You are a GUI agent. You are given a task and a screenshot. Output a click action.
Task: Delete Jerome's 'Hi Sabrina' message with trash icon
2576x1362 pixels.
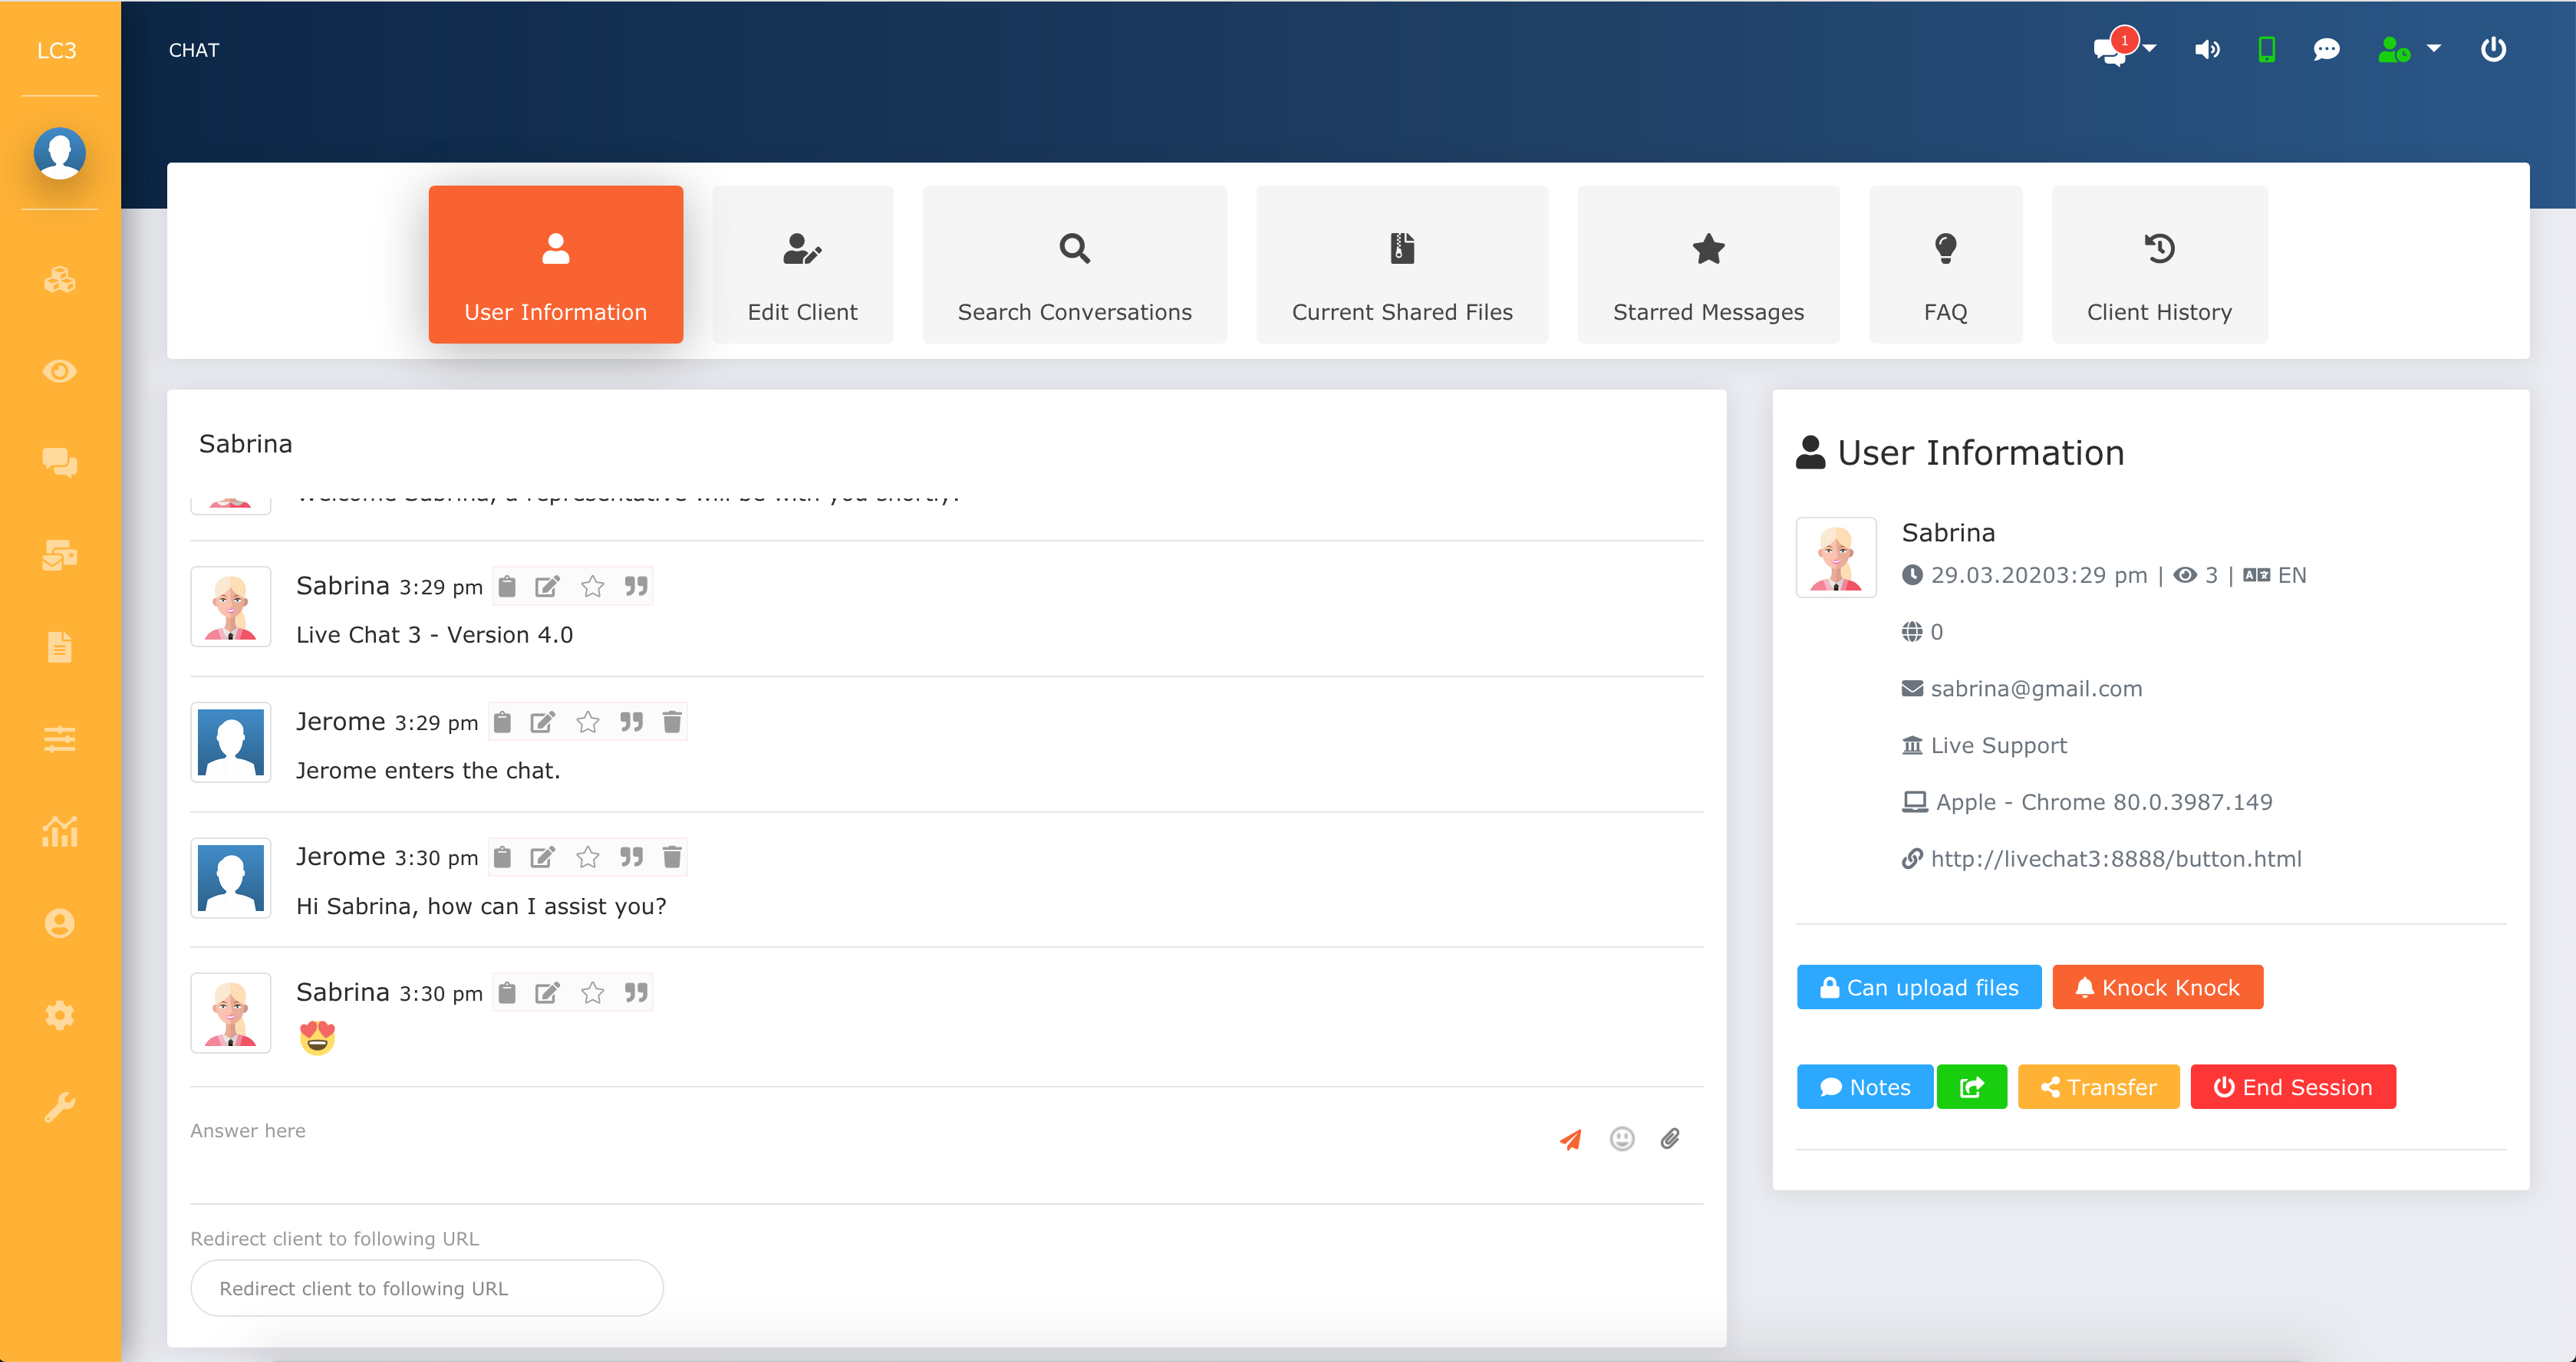click(x=672, y=857)
